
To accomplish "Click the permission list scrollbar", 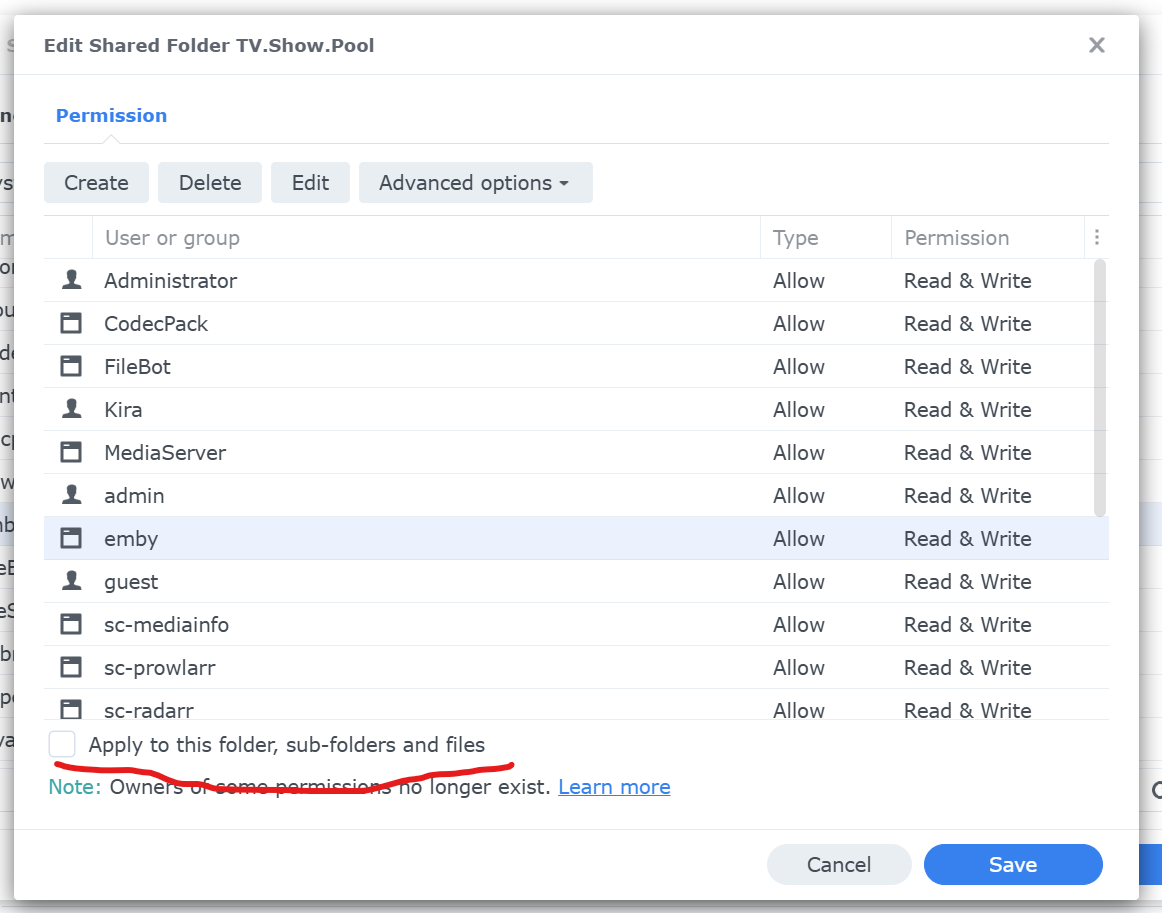I will point(1100,388).
